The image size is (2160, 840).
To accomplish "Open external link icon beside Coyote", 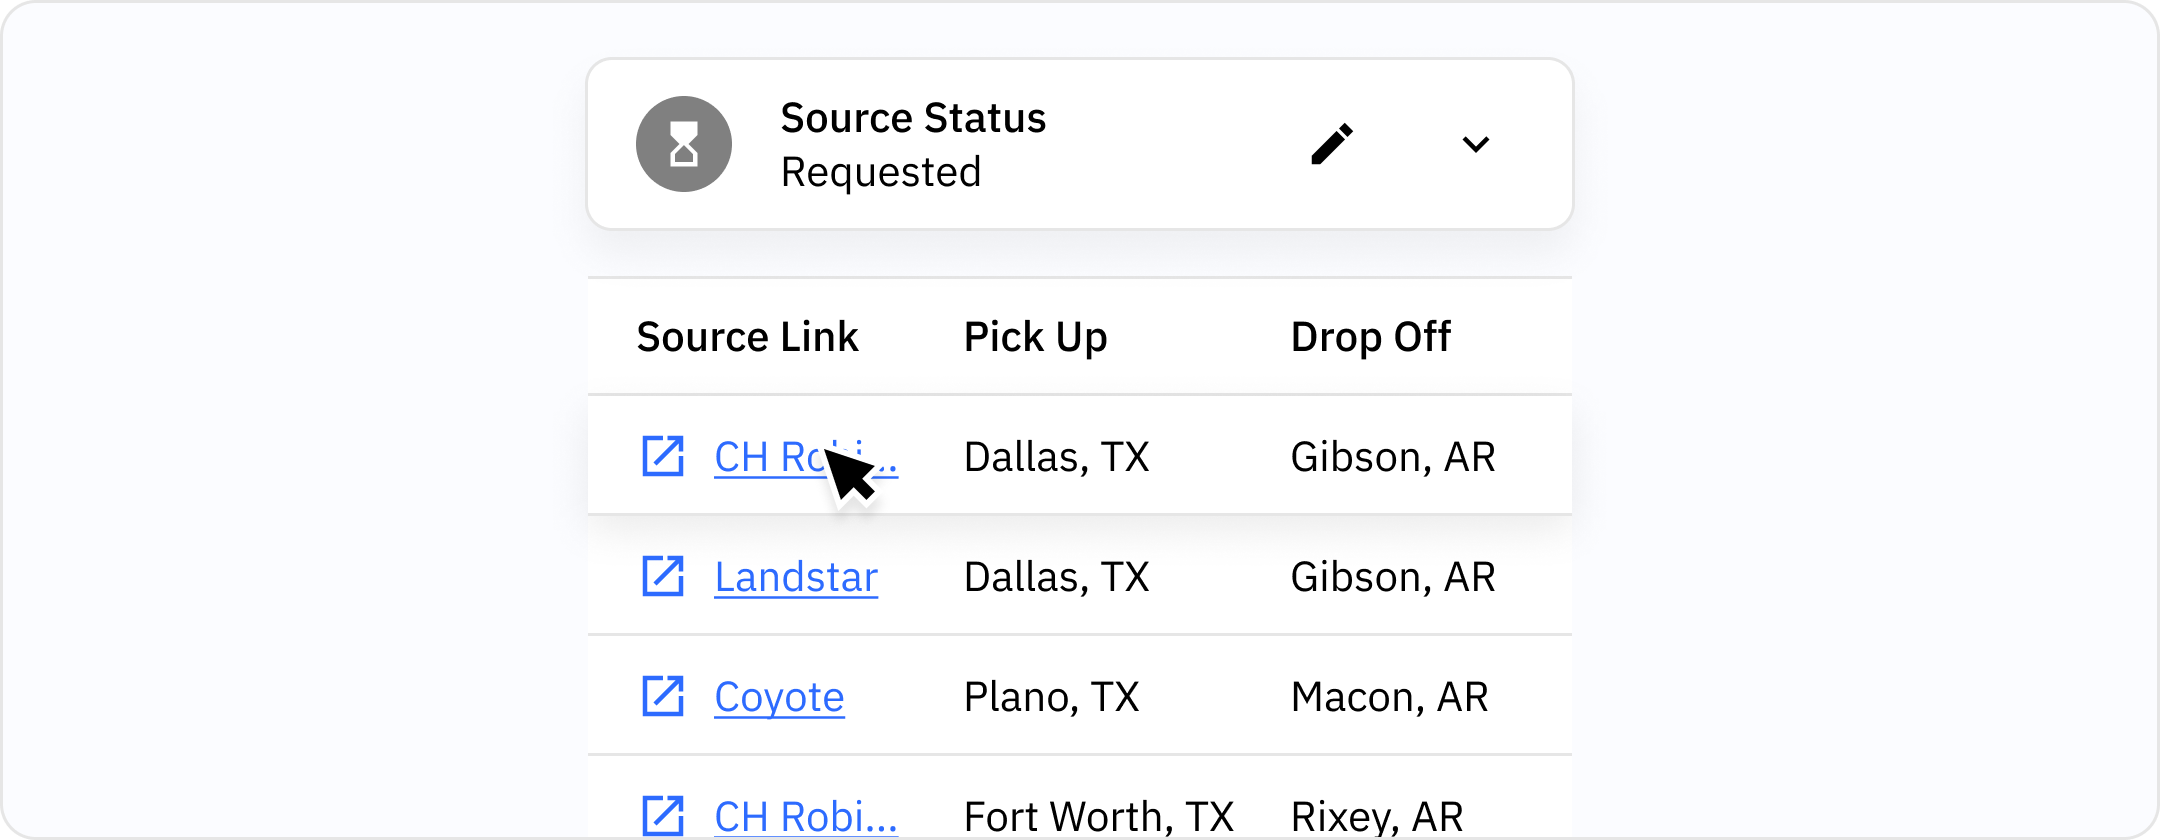I will 663,696.
